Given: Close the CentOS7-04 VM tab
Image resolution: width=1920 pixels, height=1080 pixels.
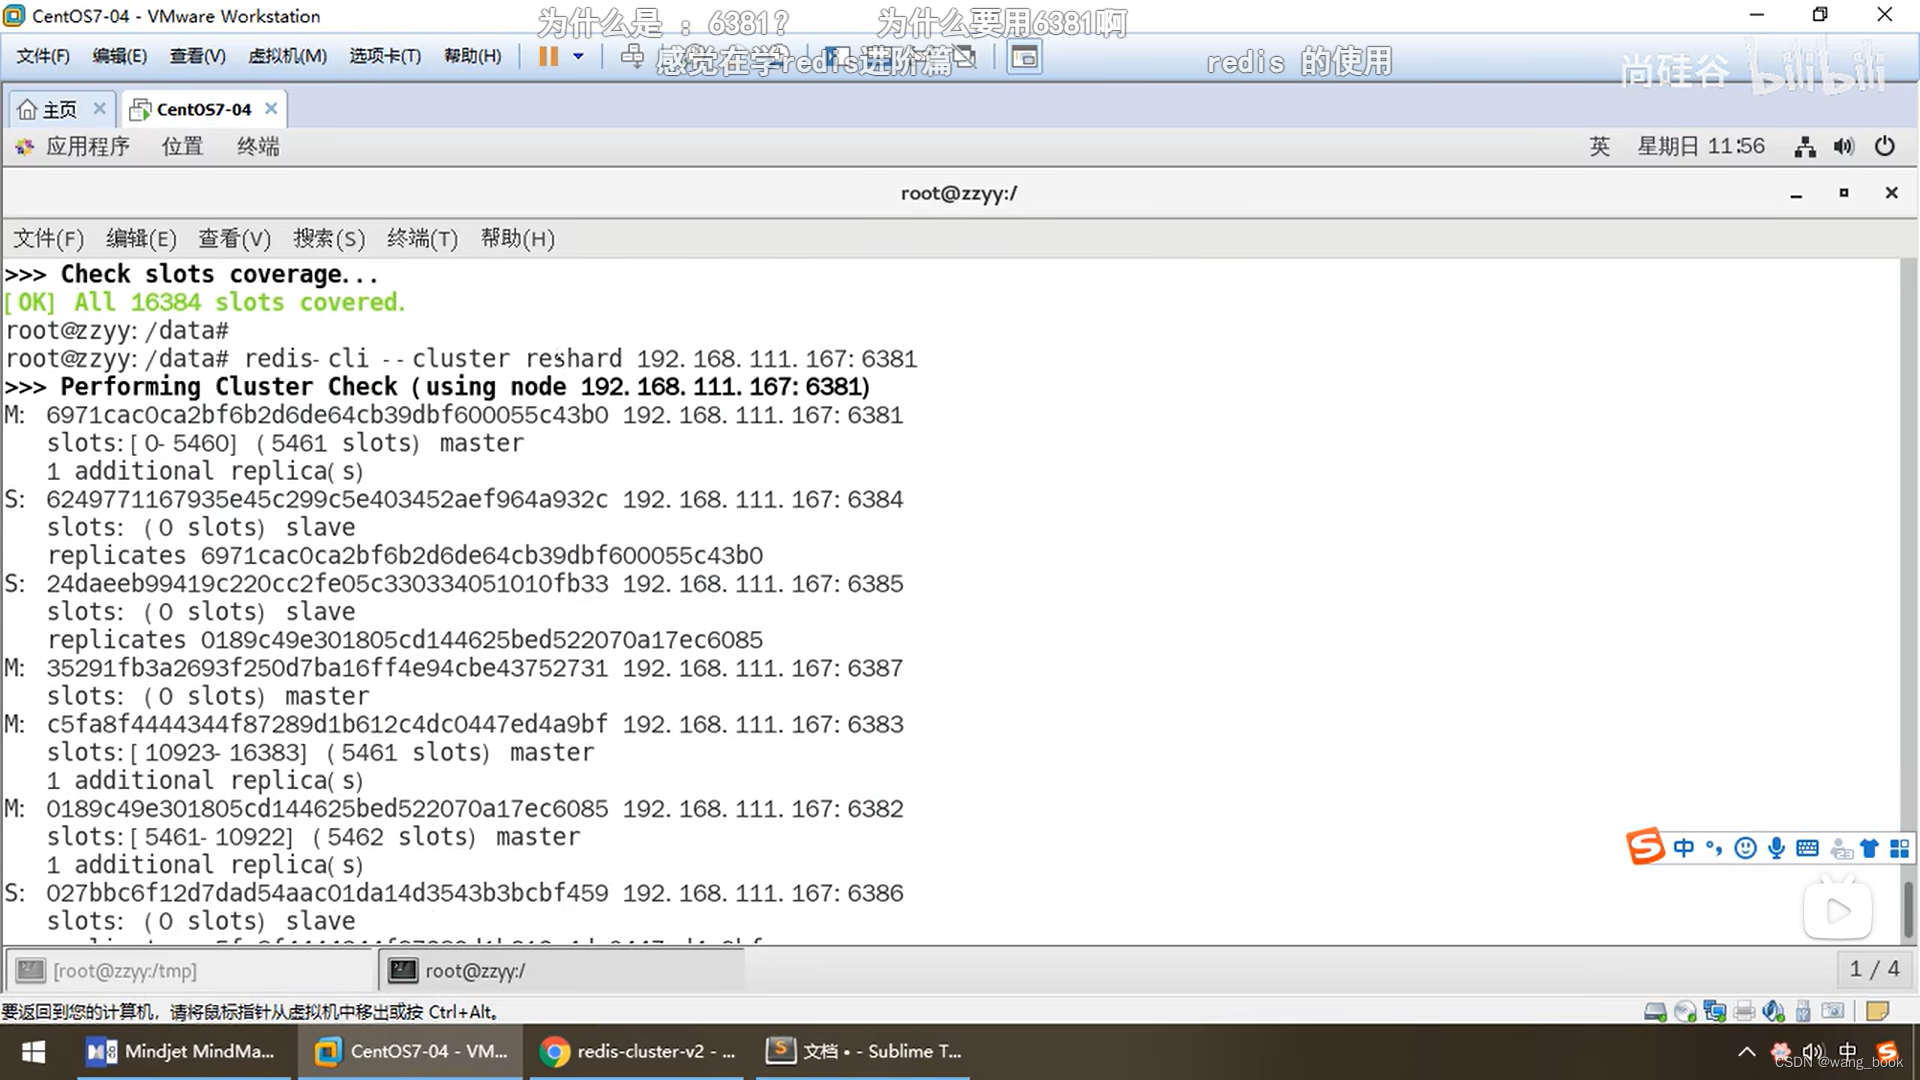Looking at the screenshot, I should pyautogui.click(x=271, y=109).
